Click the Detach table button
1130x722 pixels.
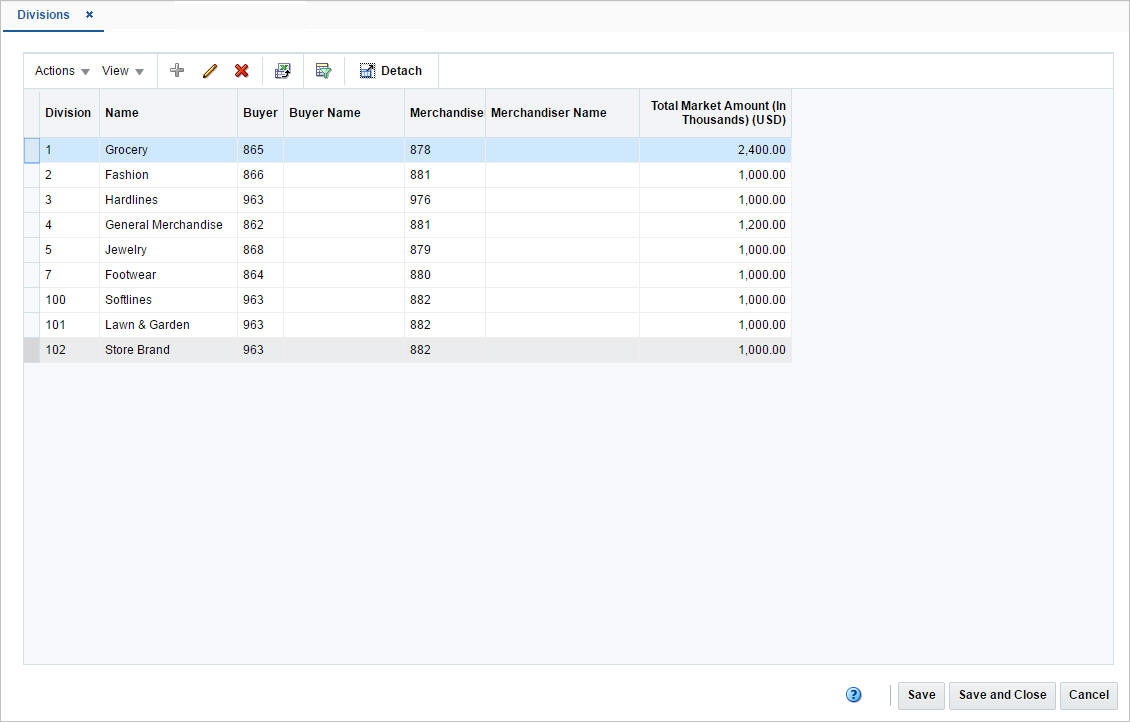391,71
